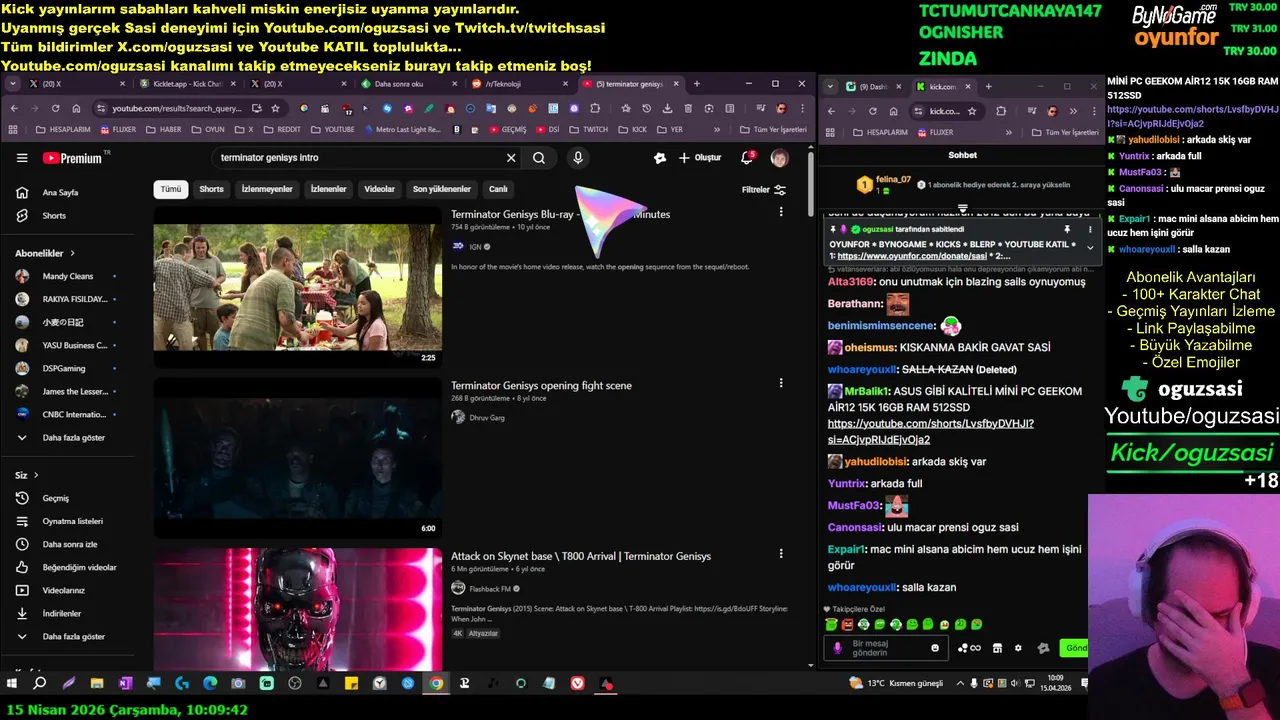1280x720 pixels.
Task: Open İndirilenler in sidebar
Action: (62, 613)
